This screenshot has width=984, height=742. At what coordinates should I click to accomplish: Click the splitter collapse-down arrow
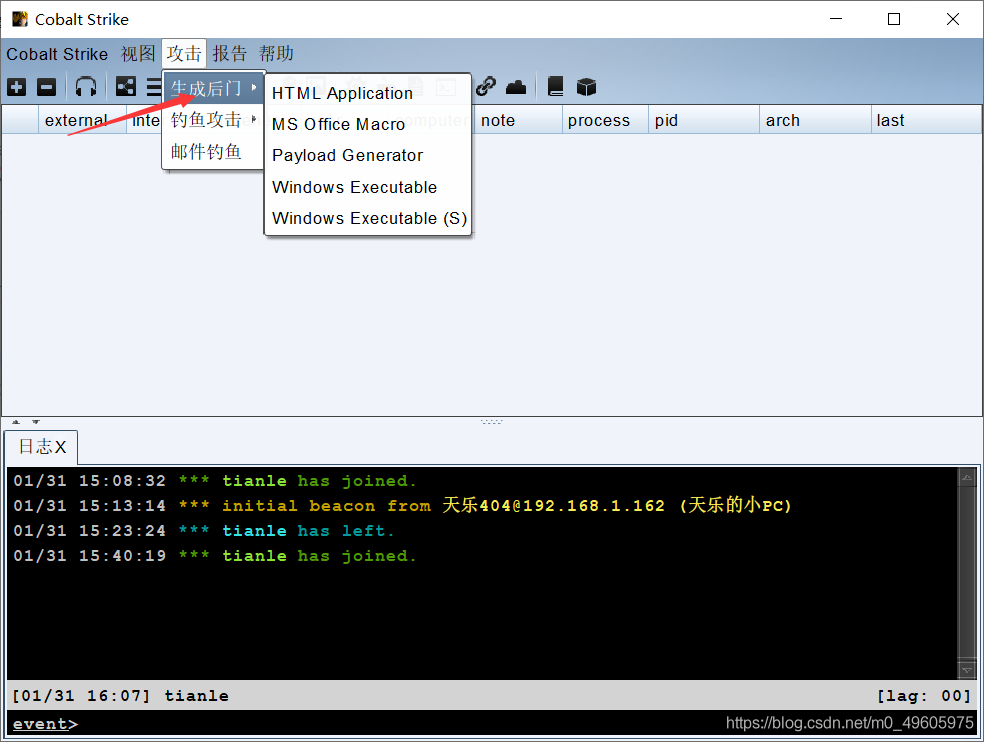(x=36, y=422)
